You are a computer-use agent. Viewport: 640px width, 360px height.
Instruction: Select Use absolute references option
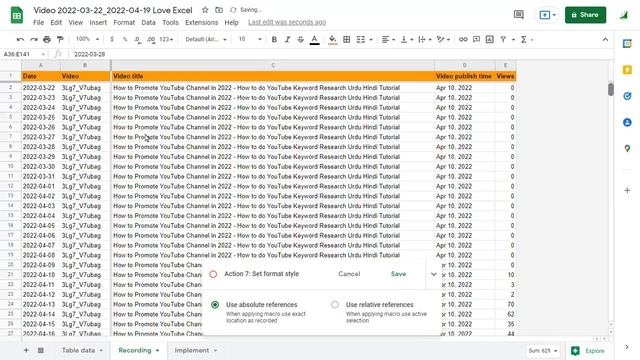(215, 305)
